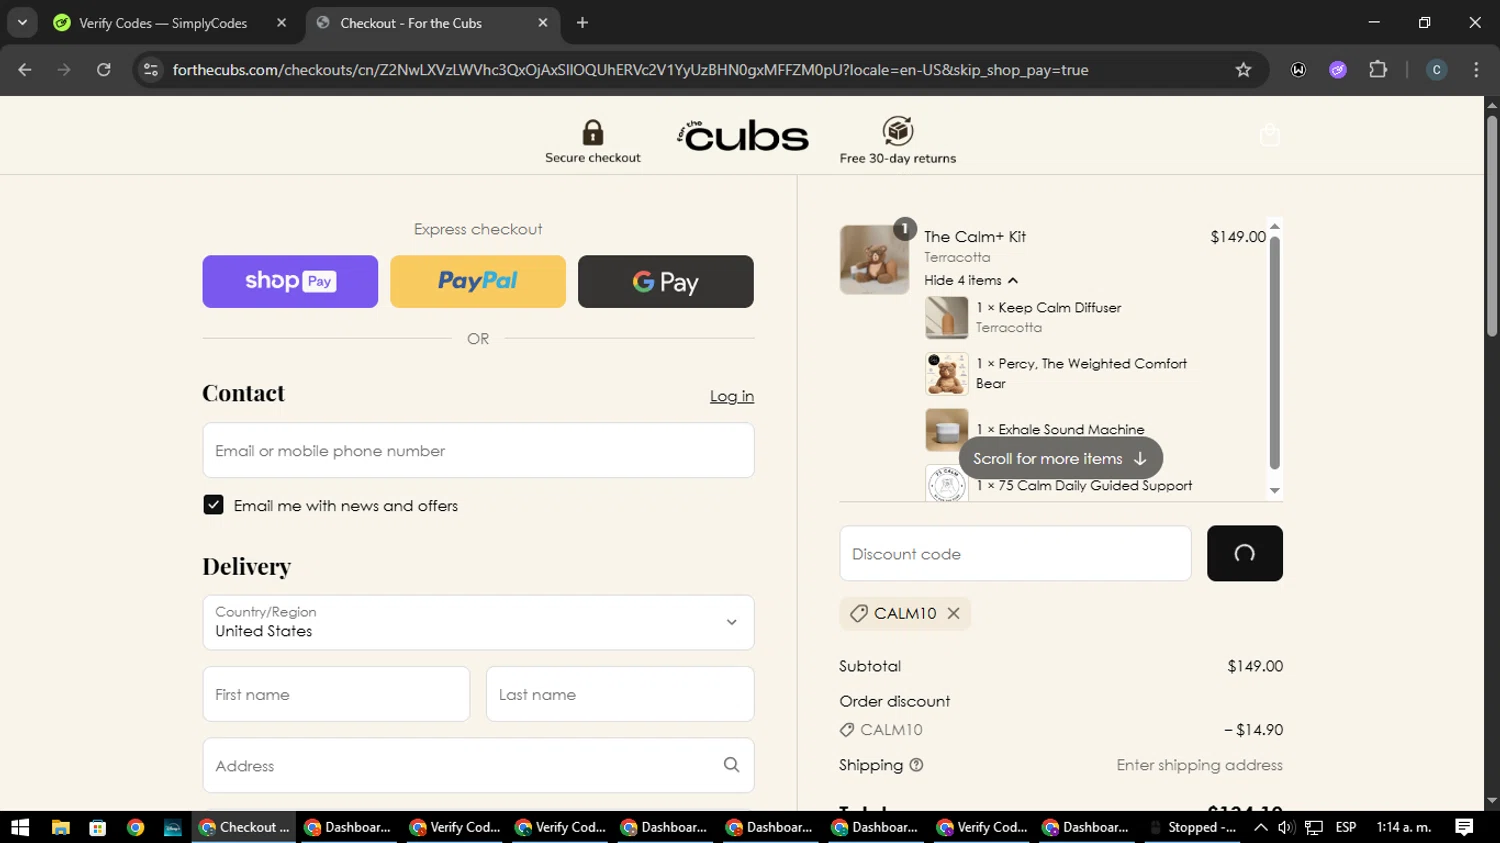The height and width of the screenshot is (843, 1500).
Task: Open the Country/Region dropdown
Action: coord(478,622)
